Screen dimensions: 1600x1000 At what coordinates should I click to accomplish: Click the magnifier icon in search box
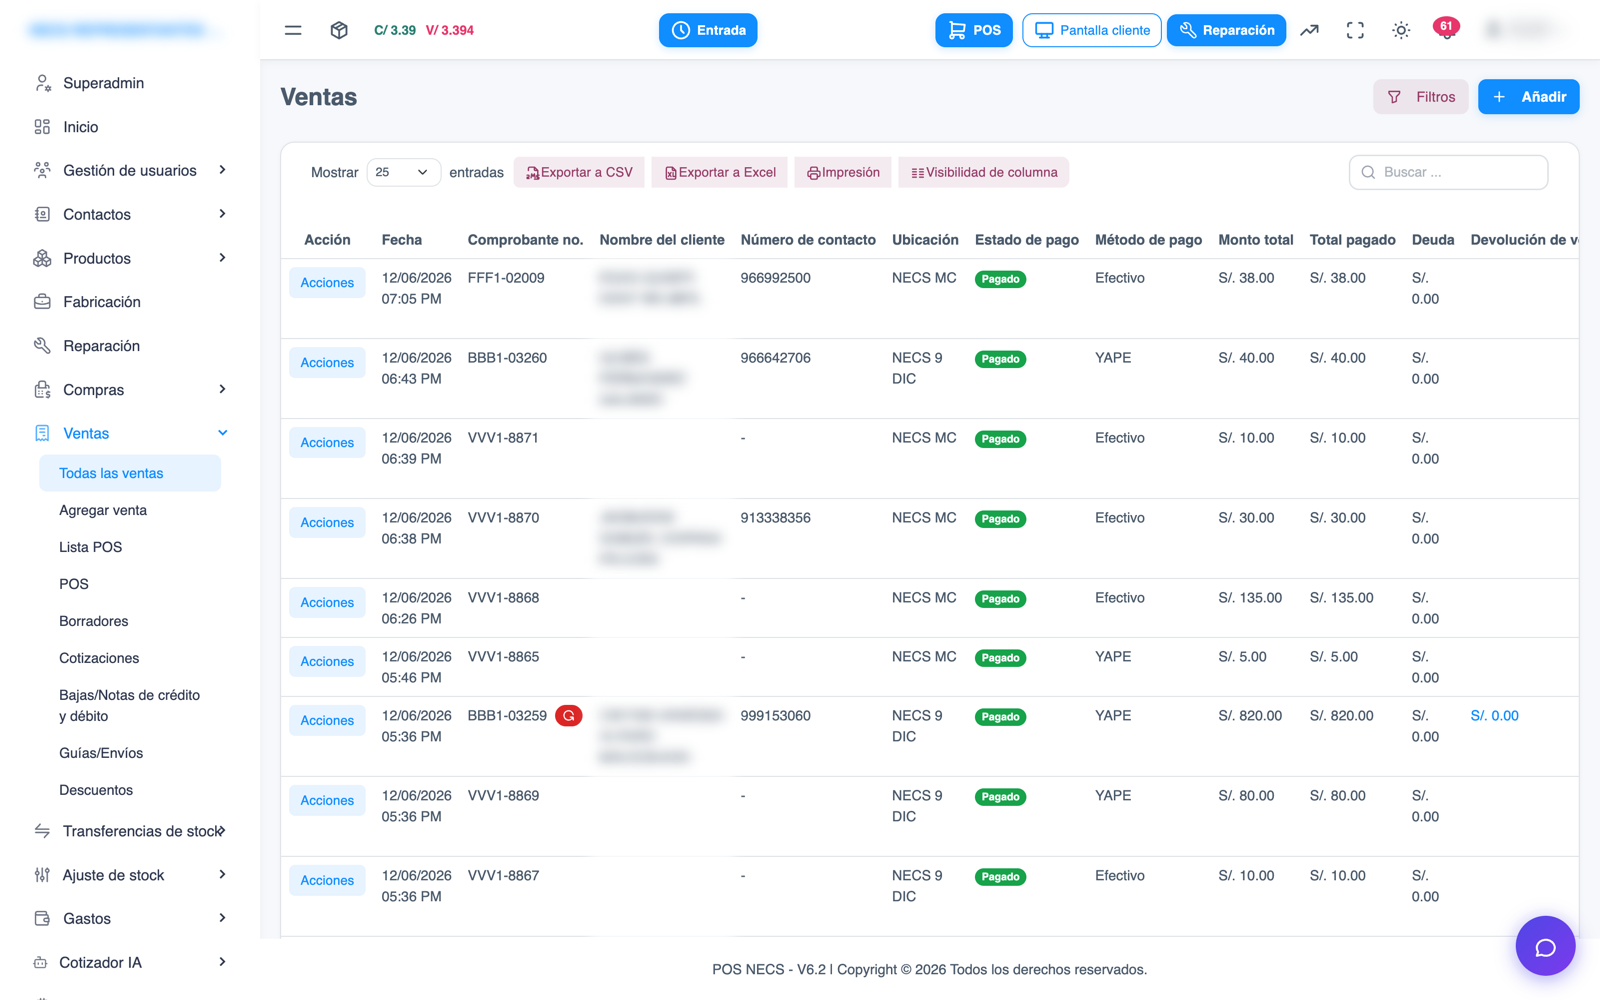pyautogui.click(x=1368, y=172)
